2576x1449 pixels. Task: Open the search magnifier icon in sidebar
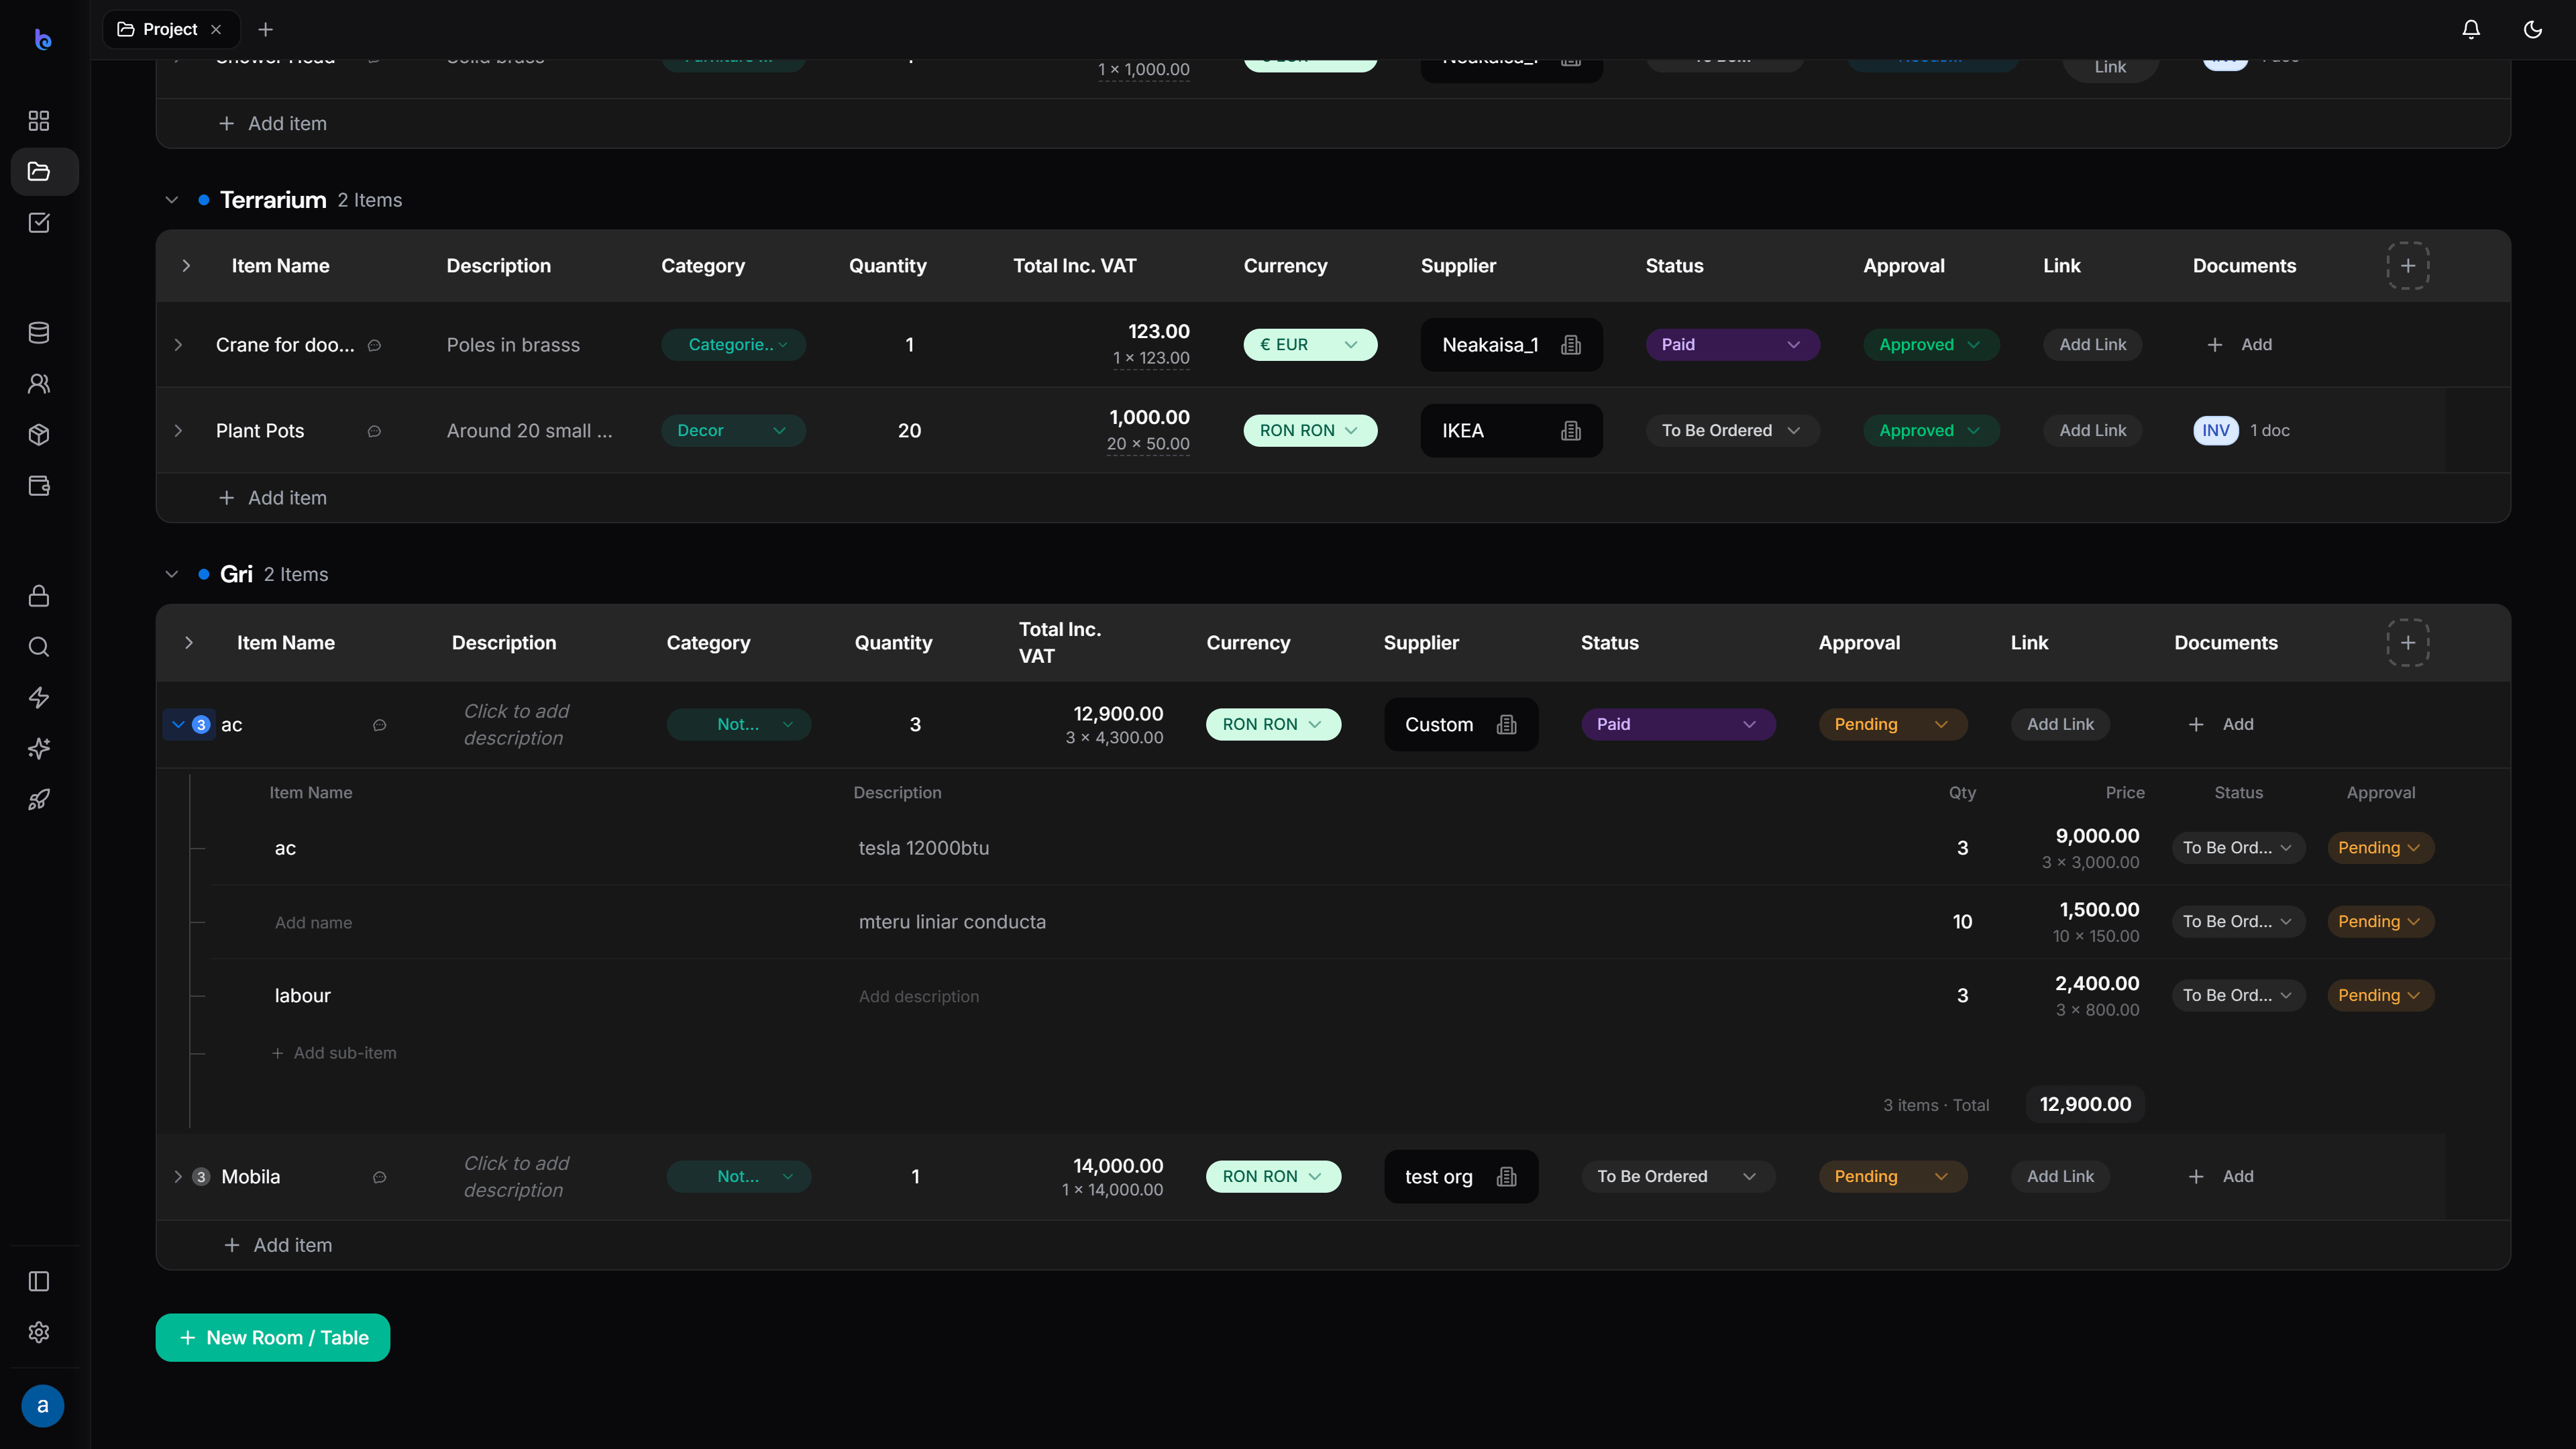click(39, 647)
